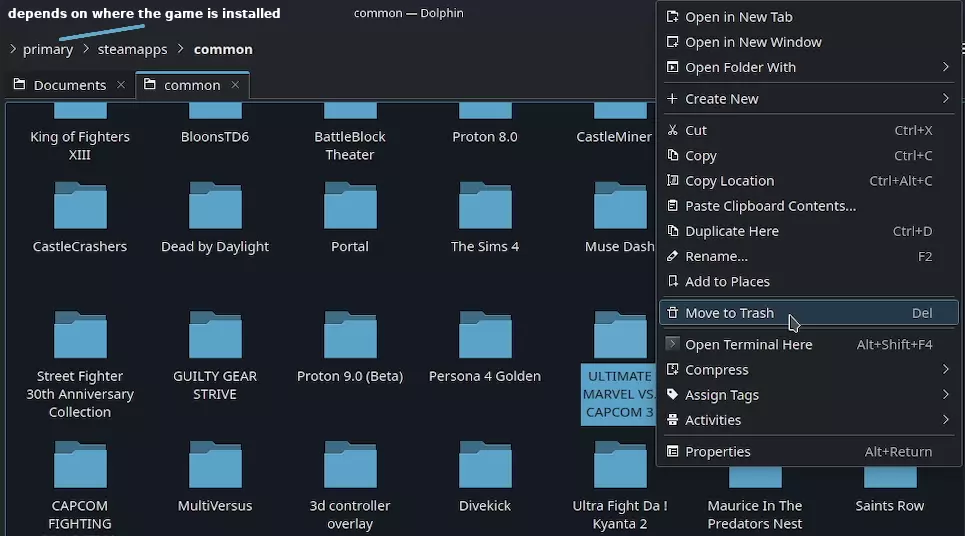Select Paste Clipboard Contents entry

809,206
